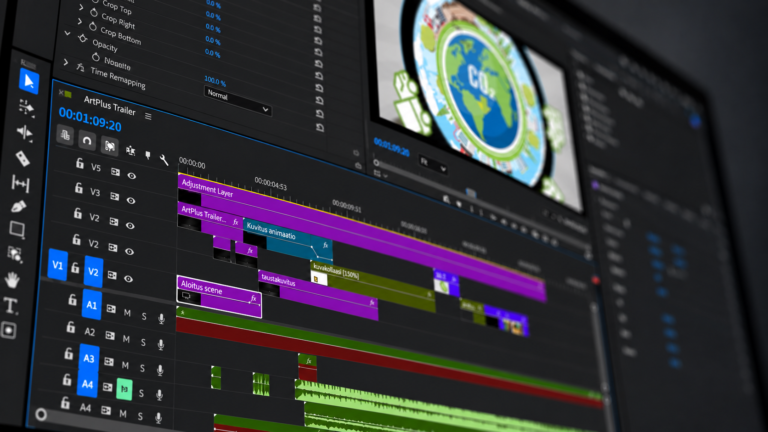Click ruler at 00:00:04:53 mark
The image size is (768, 432).
point(270,184)
